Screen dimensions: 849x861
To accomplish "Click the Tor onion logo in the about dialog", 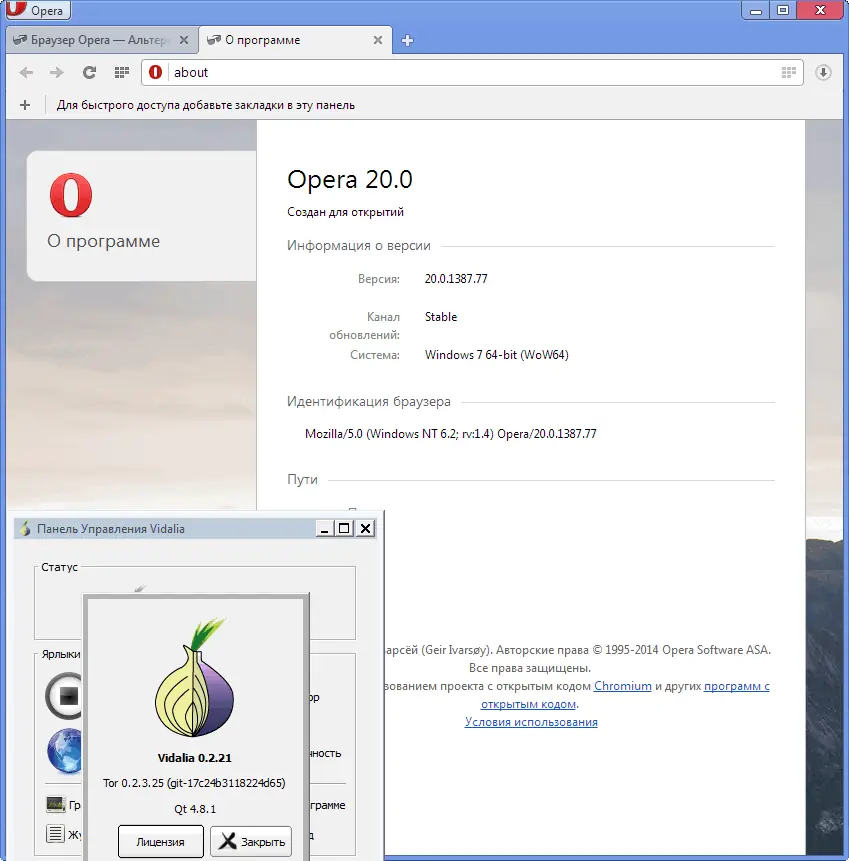I will (x=194, y=676).
